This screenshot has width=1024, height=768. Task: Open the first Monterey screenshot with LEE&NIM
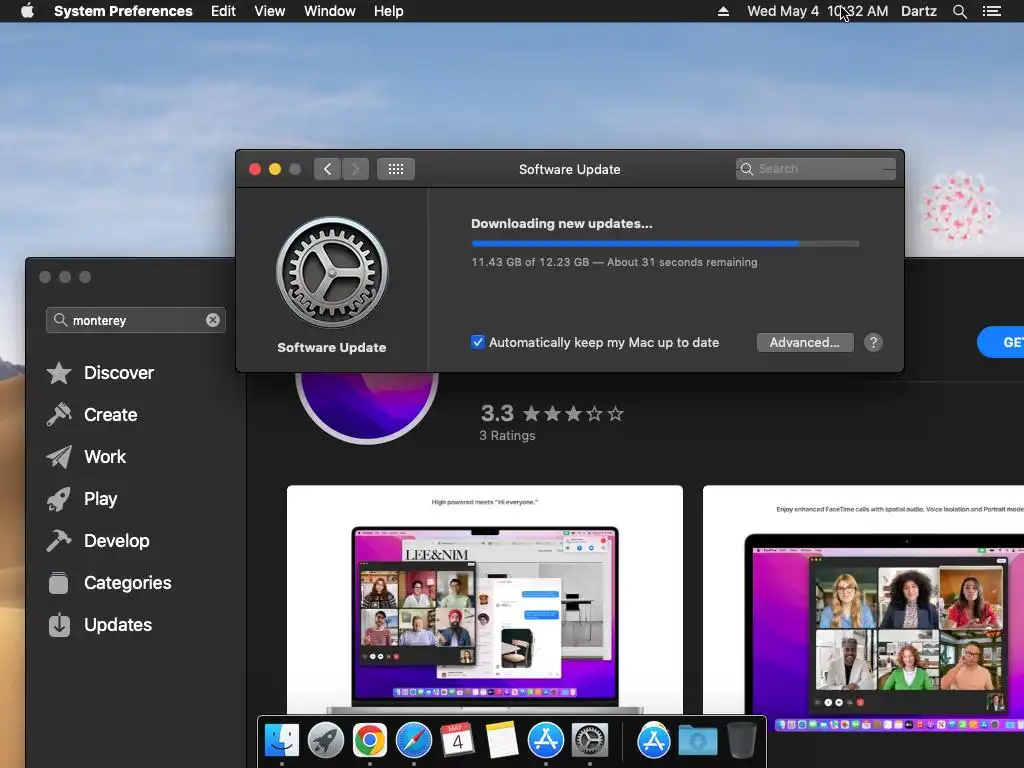[x=485, y=600]
